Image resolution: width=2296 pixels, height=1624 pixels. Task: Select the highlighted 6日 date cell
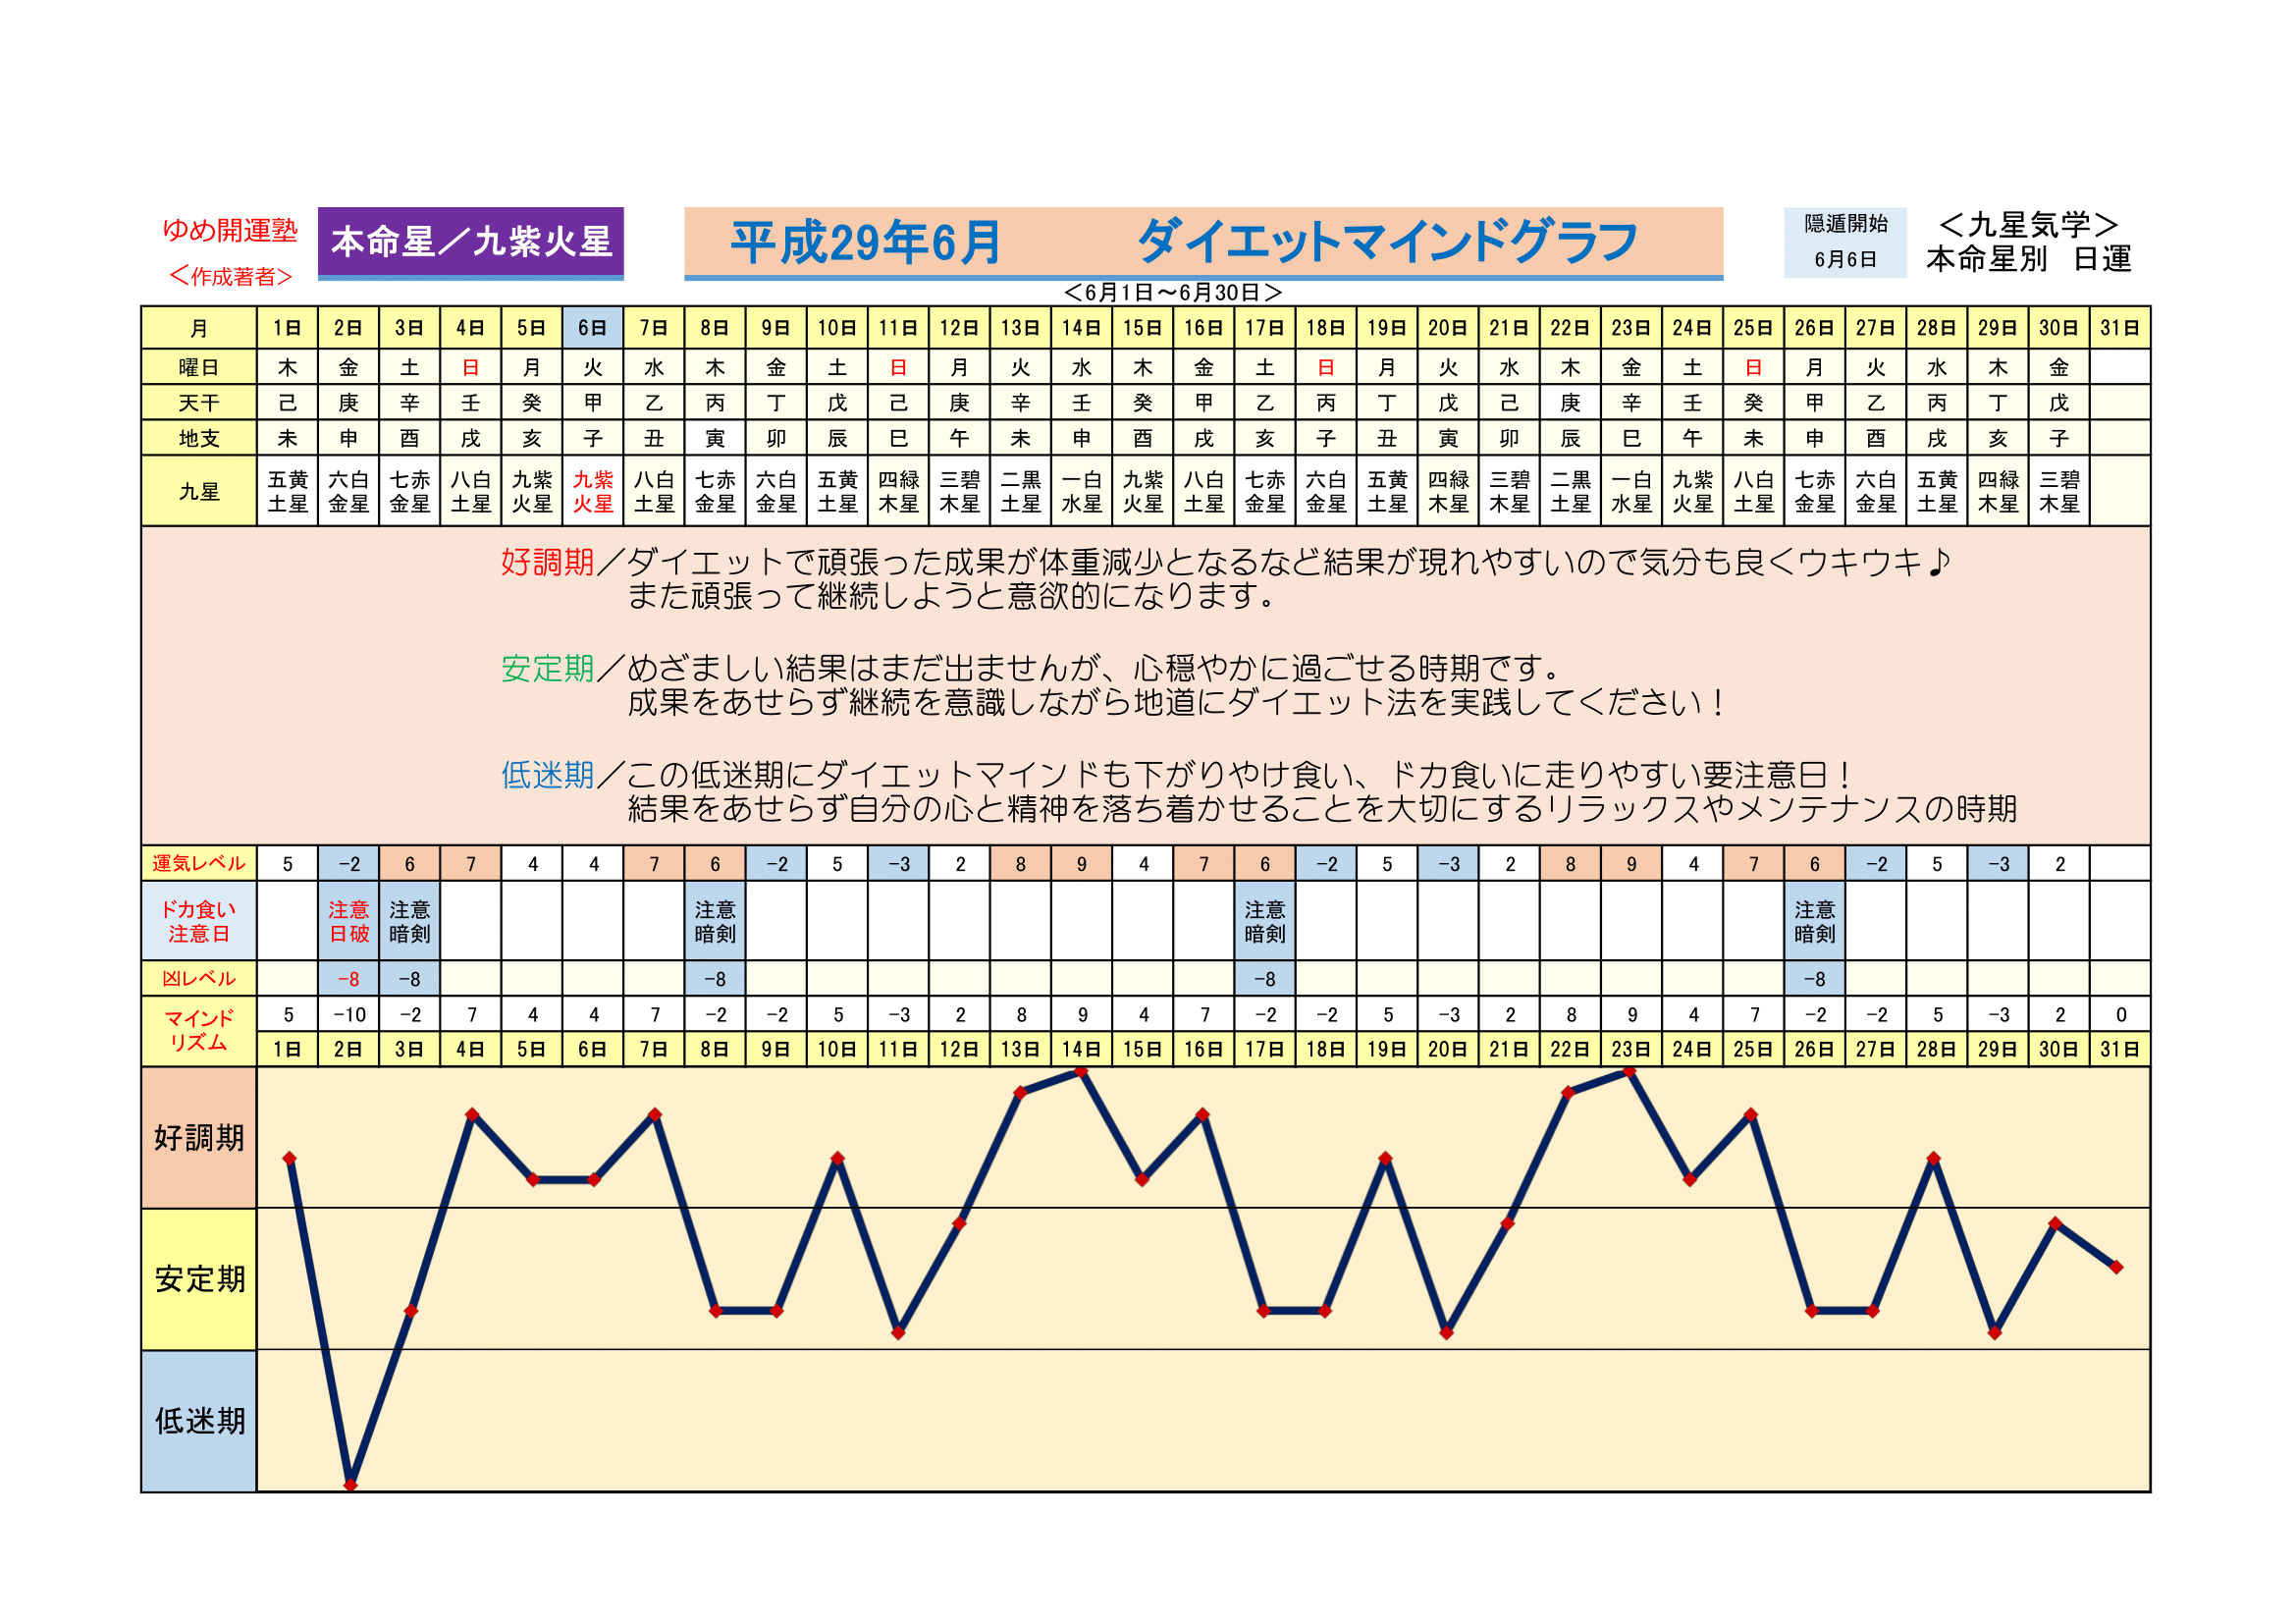592,328
